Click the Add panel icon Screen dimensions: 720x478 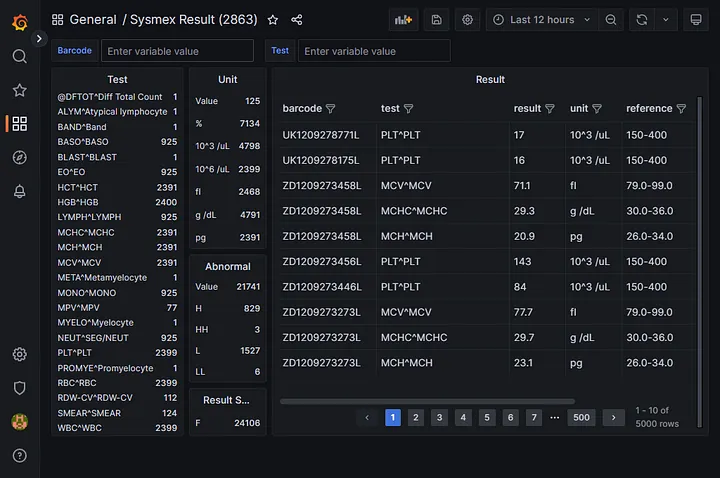point(403,20)
